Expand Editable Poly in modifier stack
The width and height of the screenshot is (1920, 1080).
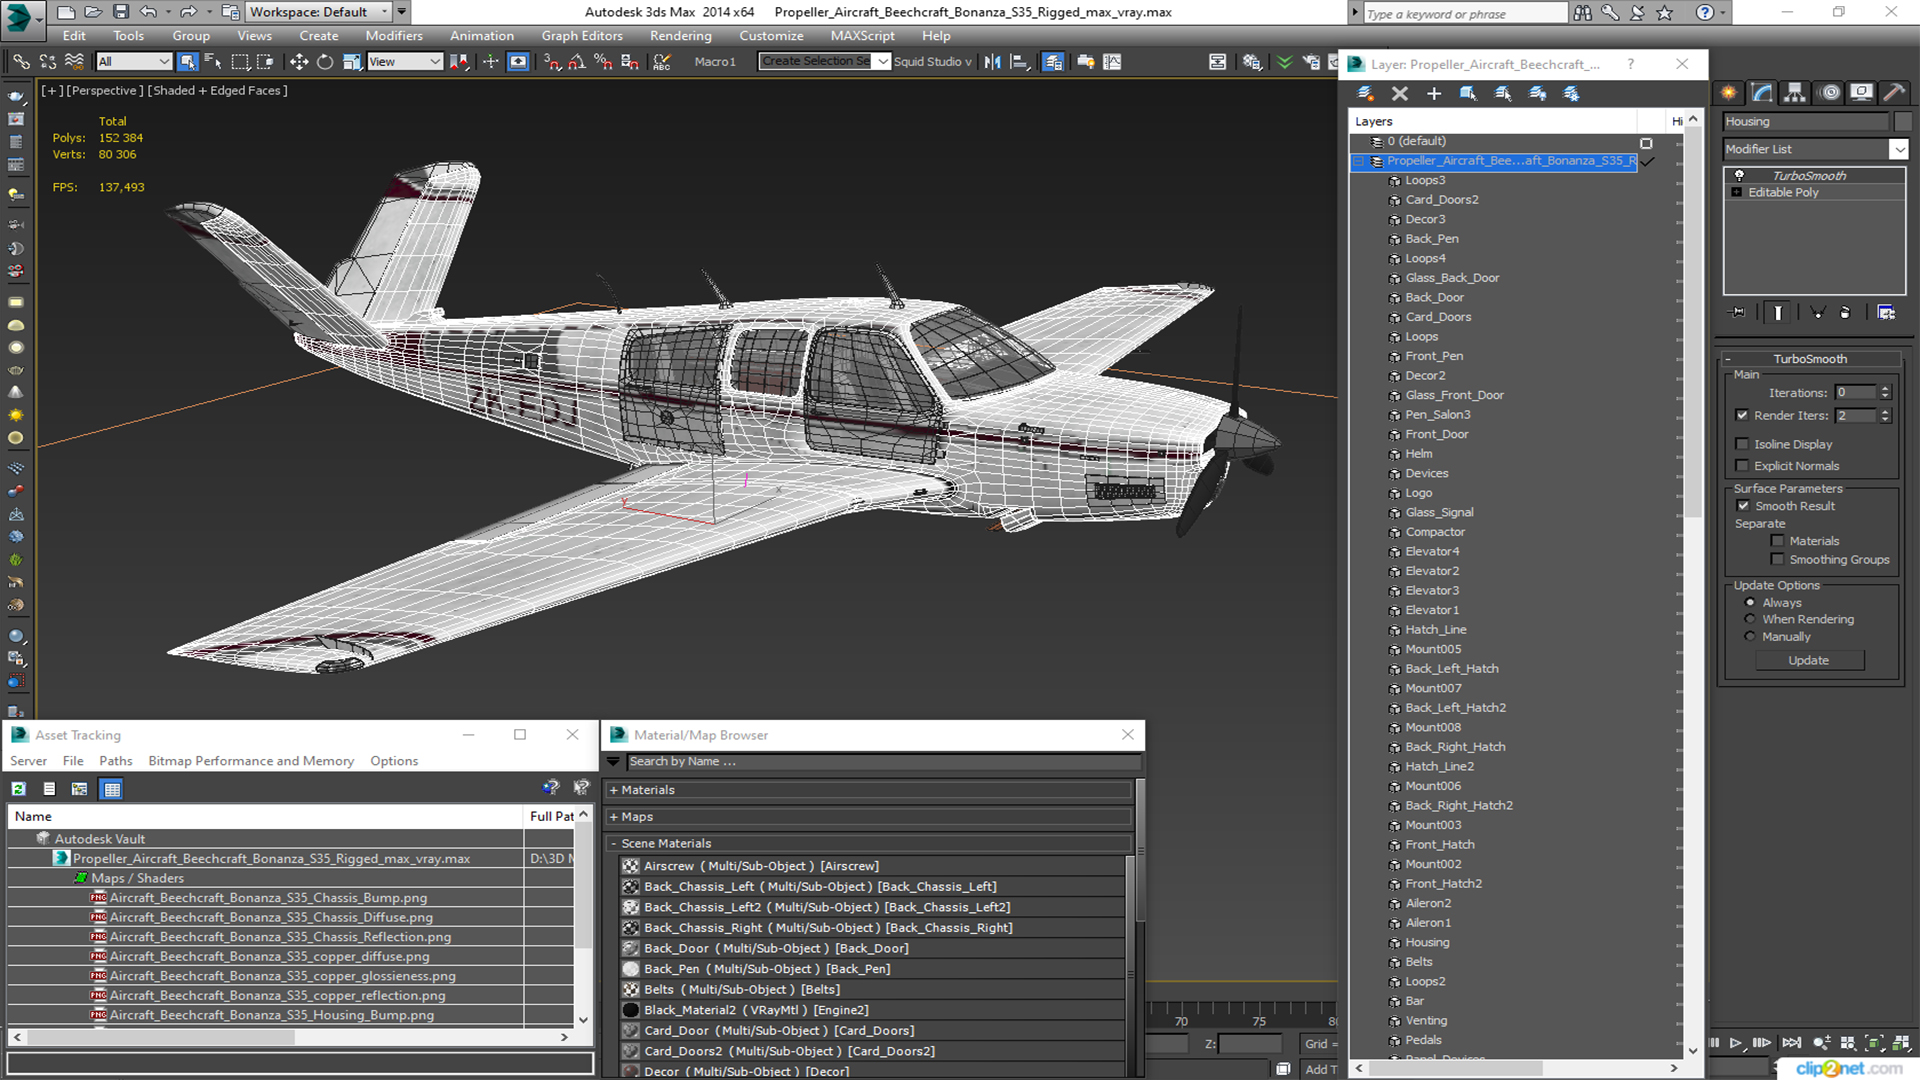tap(1737, 192)
